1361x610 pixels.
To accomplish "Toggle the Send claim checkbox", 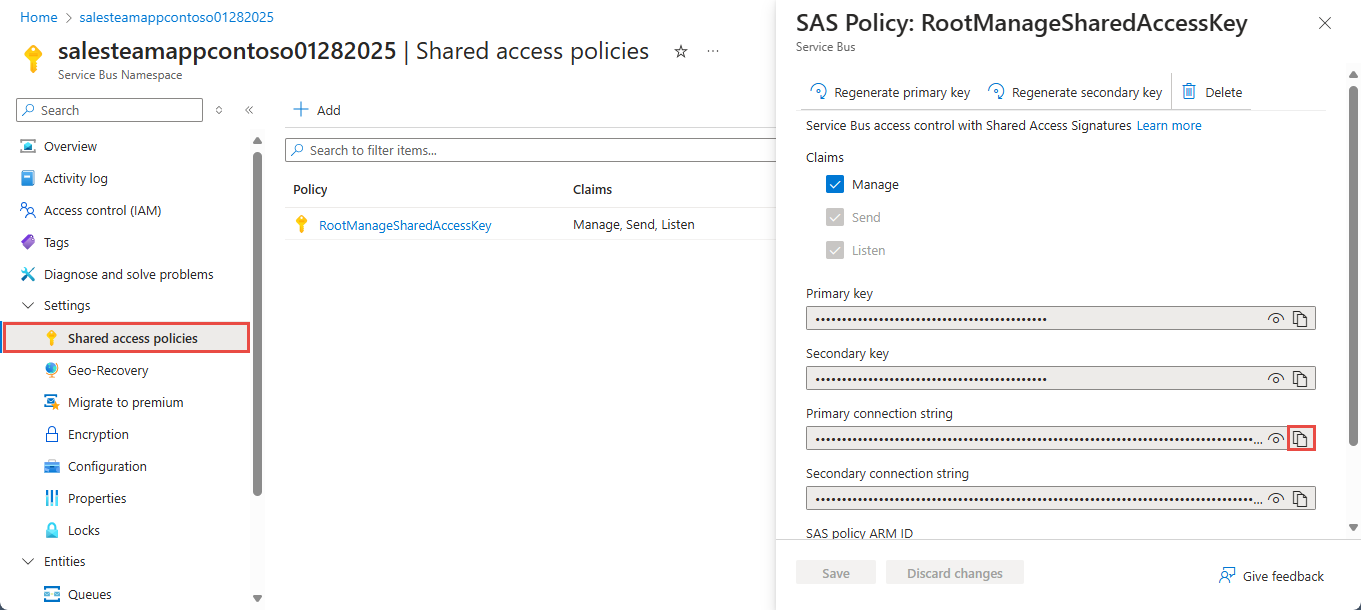I will coord(835,217).
